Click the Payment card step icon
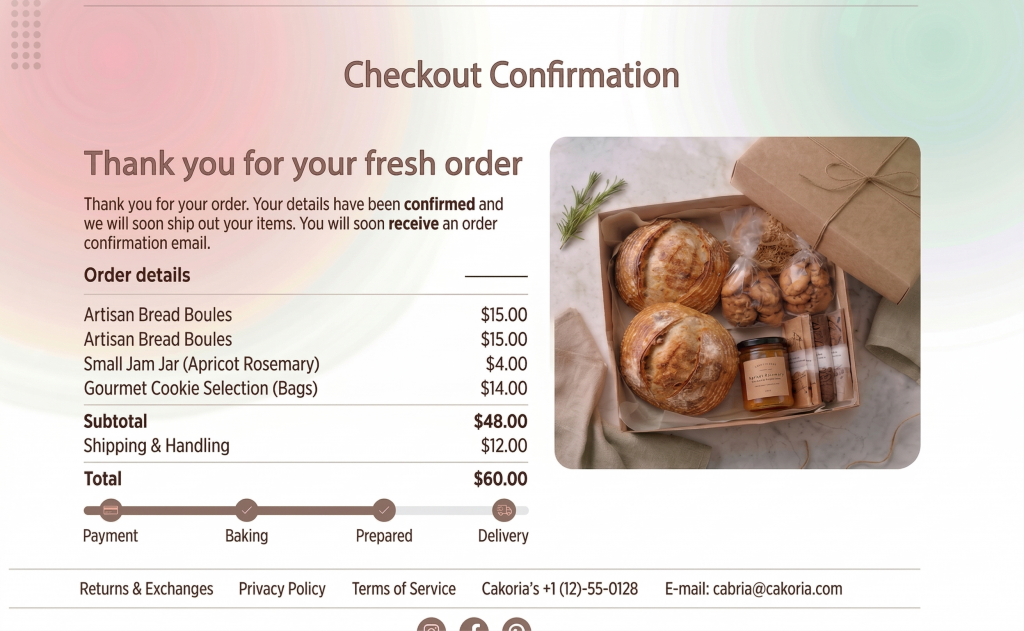This screenshot has height=631, width=1024. click(x=111, y=510)
